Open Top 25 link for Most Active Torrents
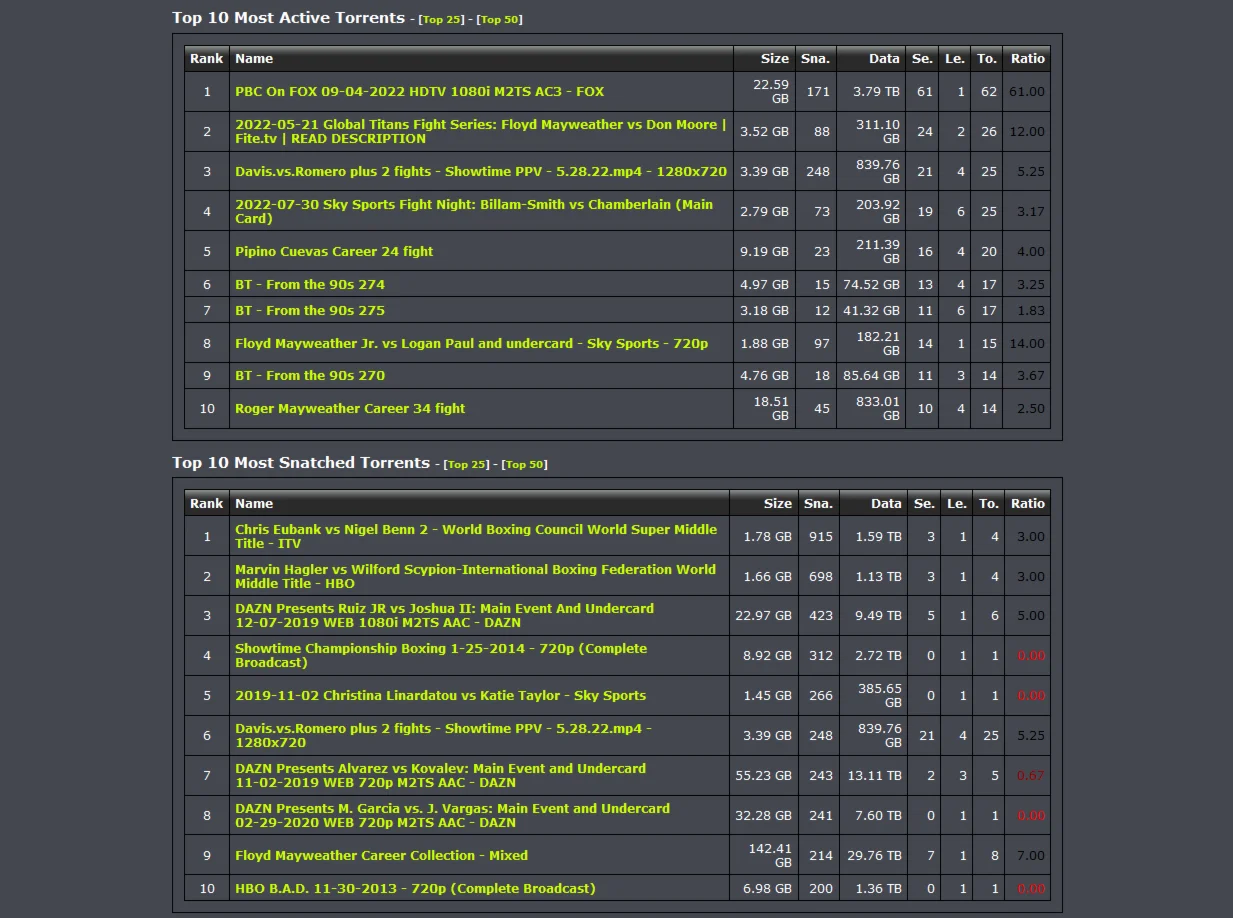1233x918 pixels. point(442,20)
